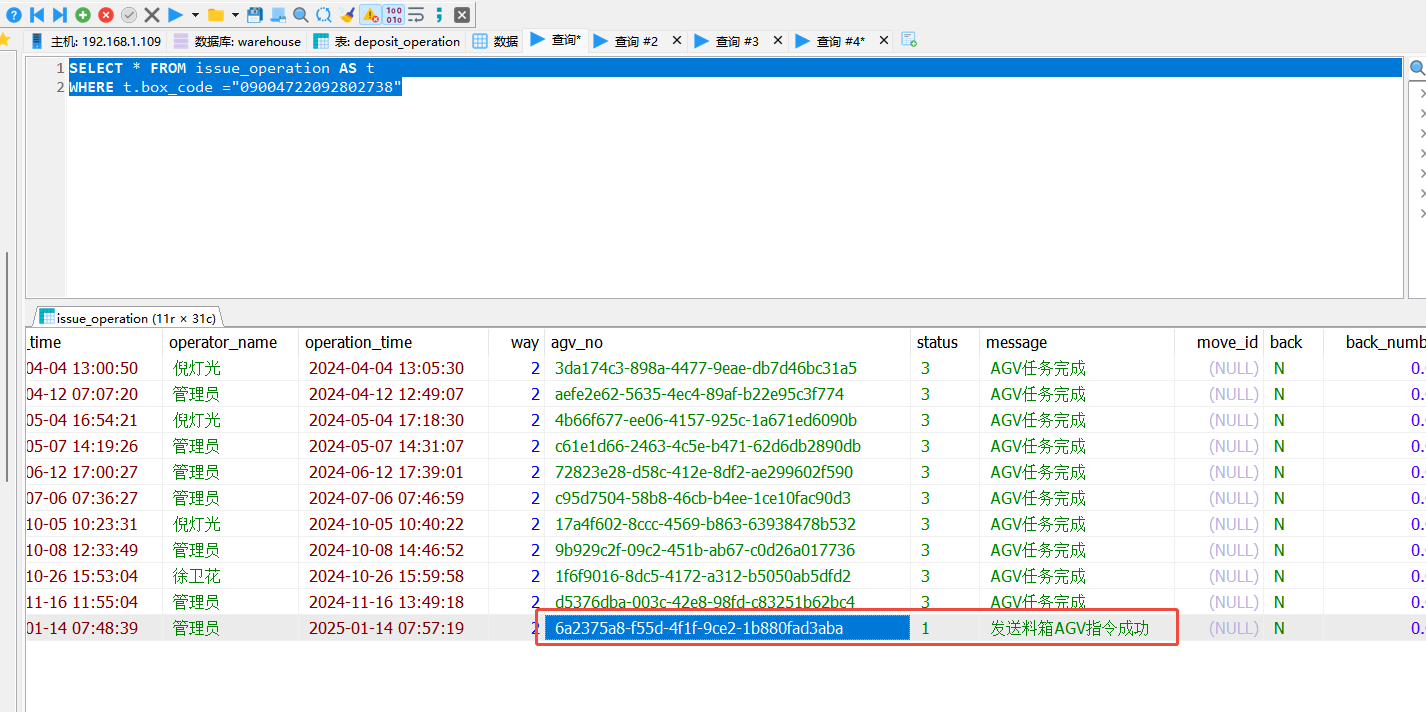Toggle the word wrap lines button
Screen dimensions: 1426x712
coord(416,15)
